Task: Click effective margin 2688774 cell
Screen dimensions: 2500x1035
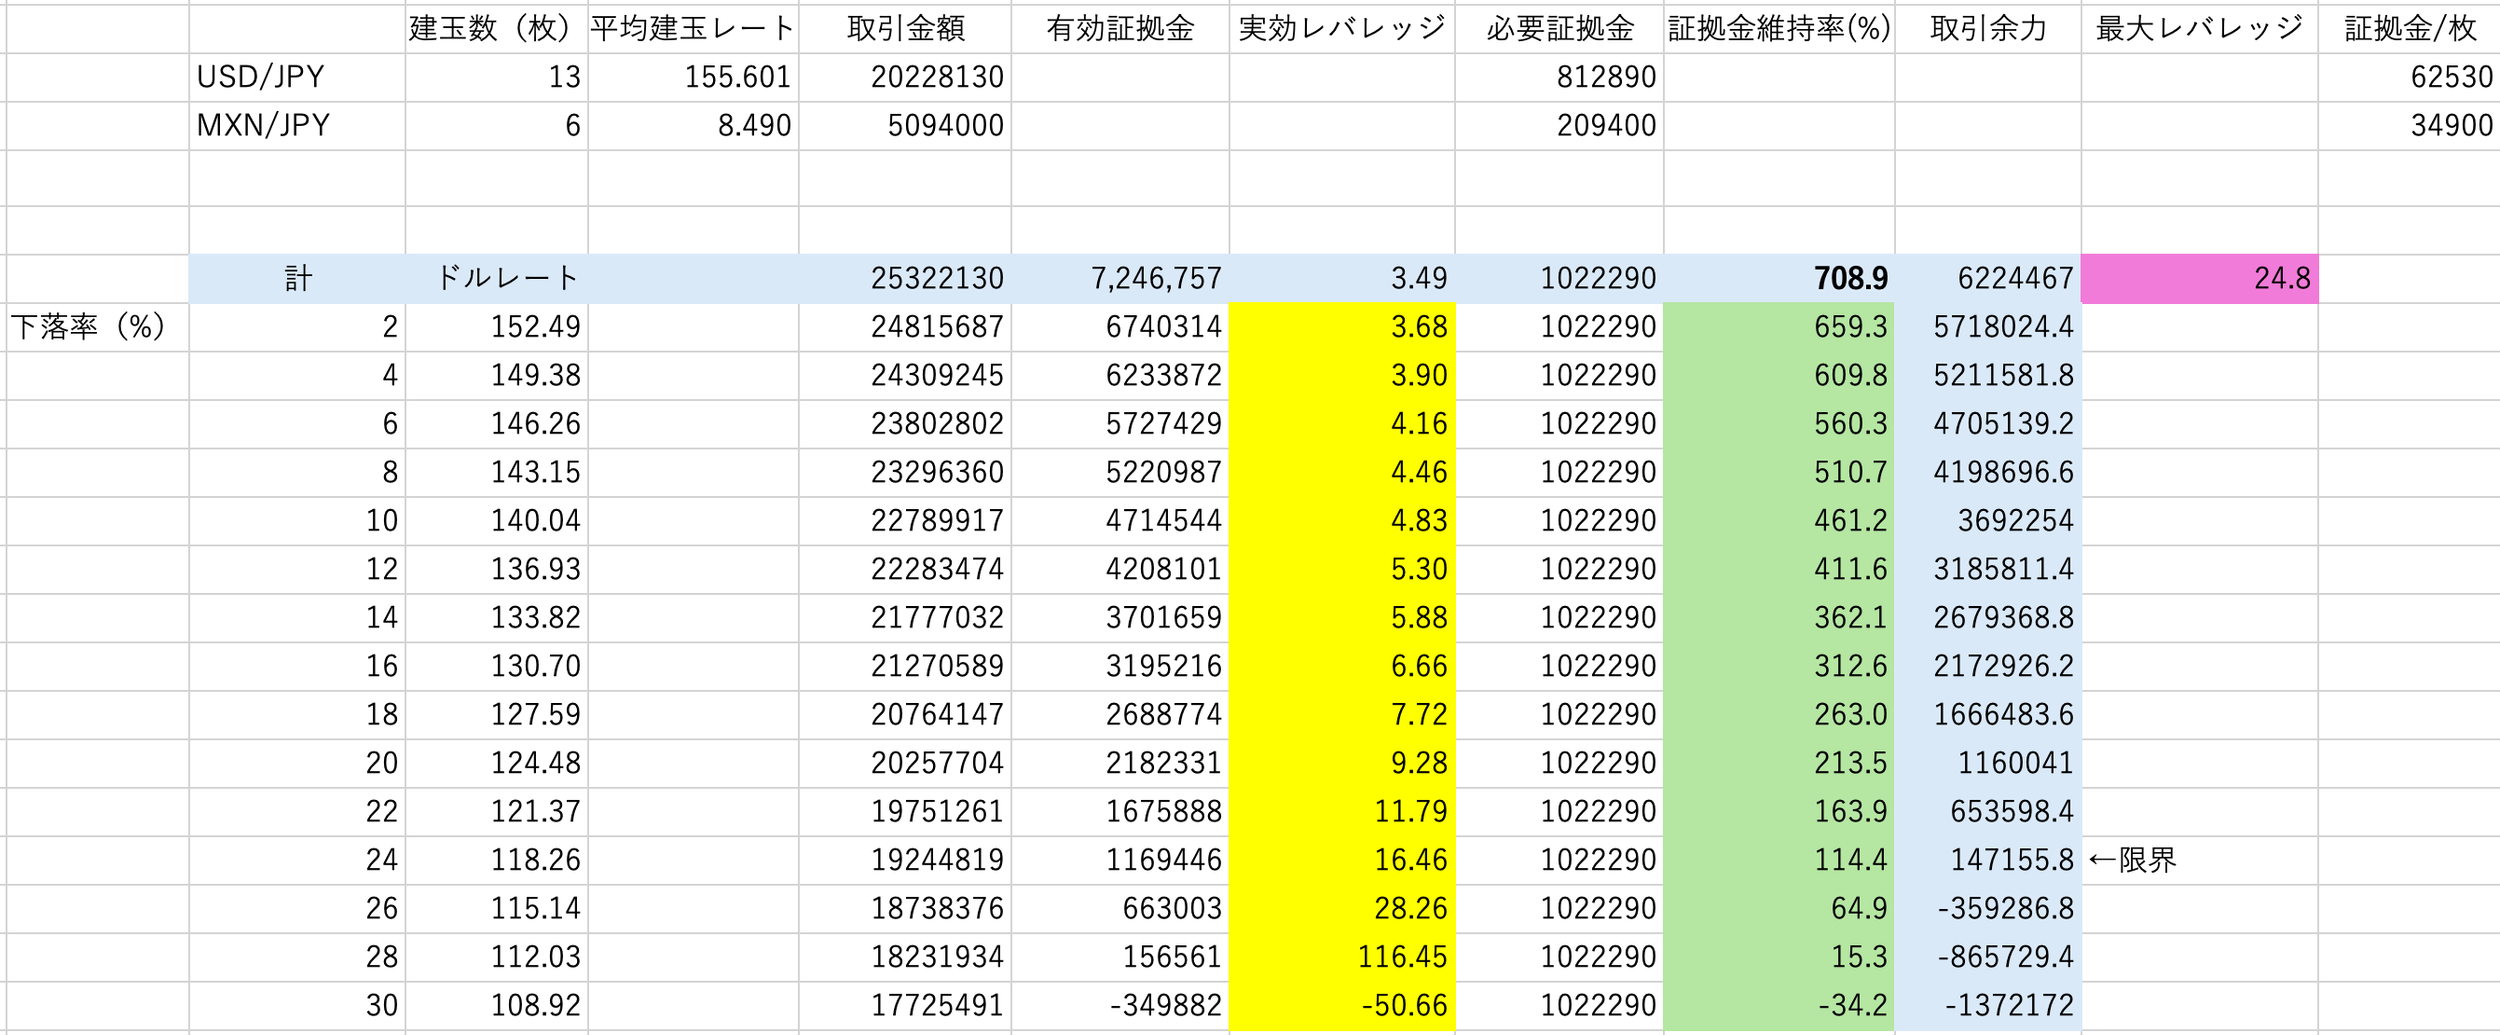Action: [x=1120, y=714]
